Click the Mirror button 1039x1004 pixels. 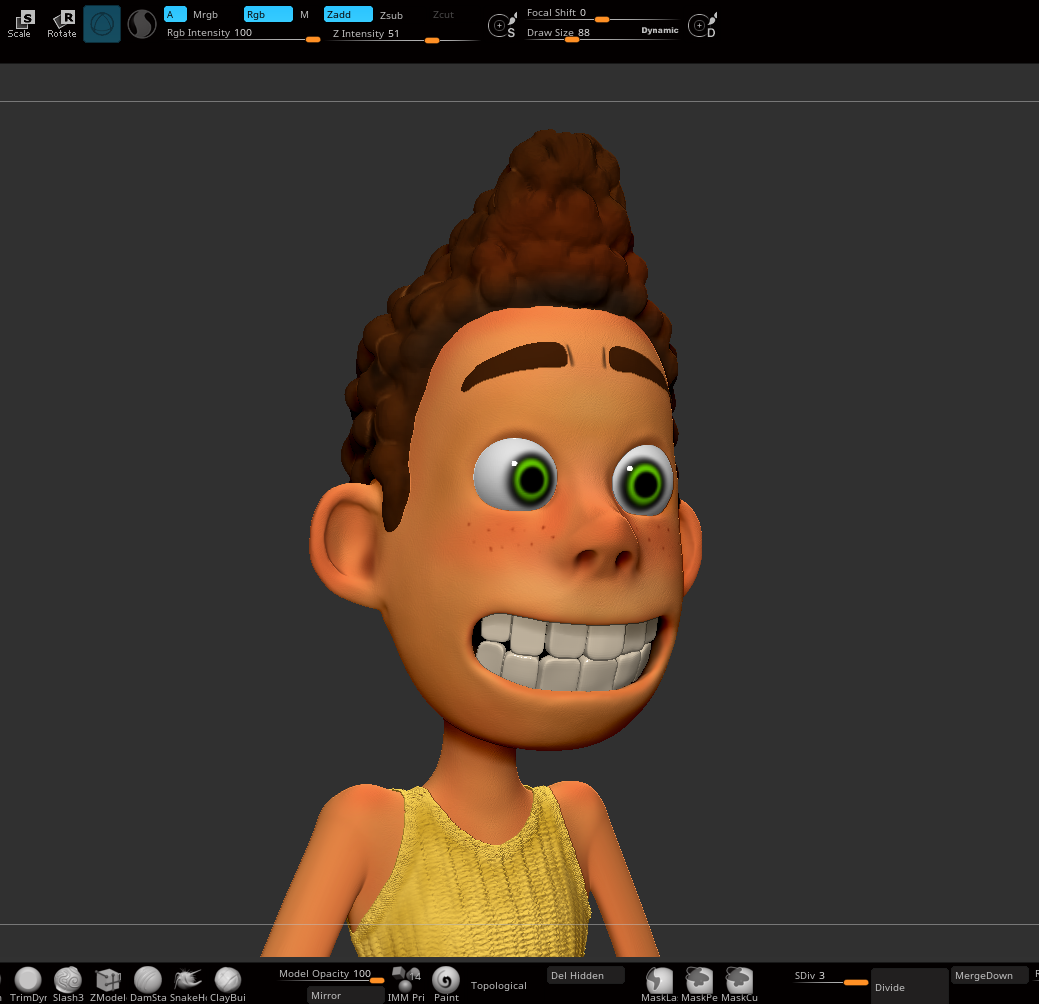tap(345, 995)
